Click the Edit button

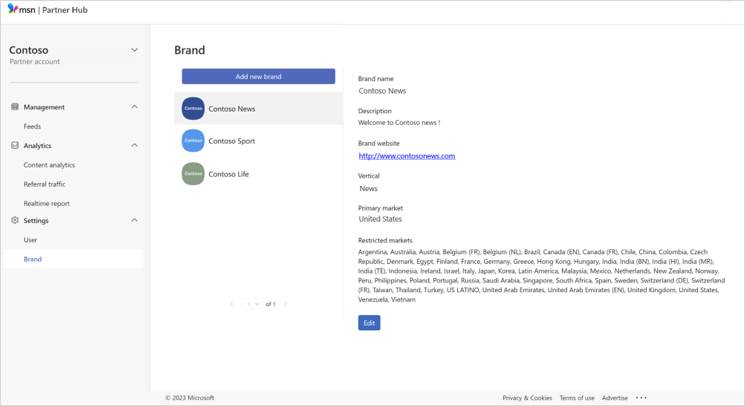tap(369, 323)
